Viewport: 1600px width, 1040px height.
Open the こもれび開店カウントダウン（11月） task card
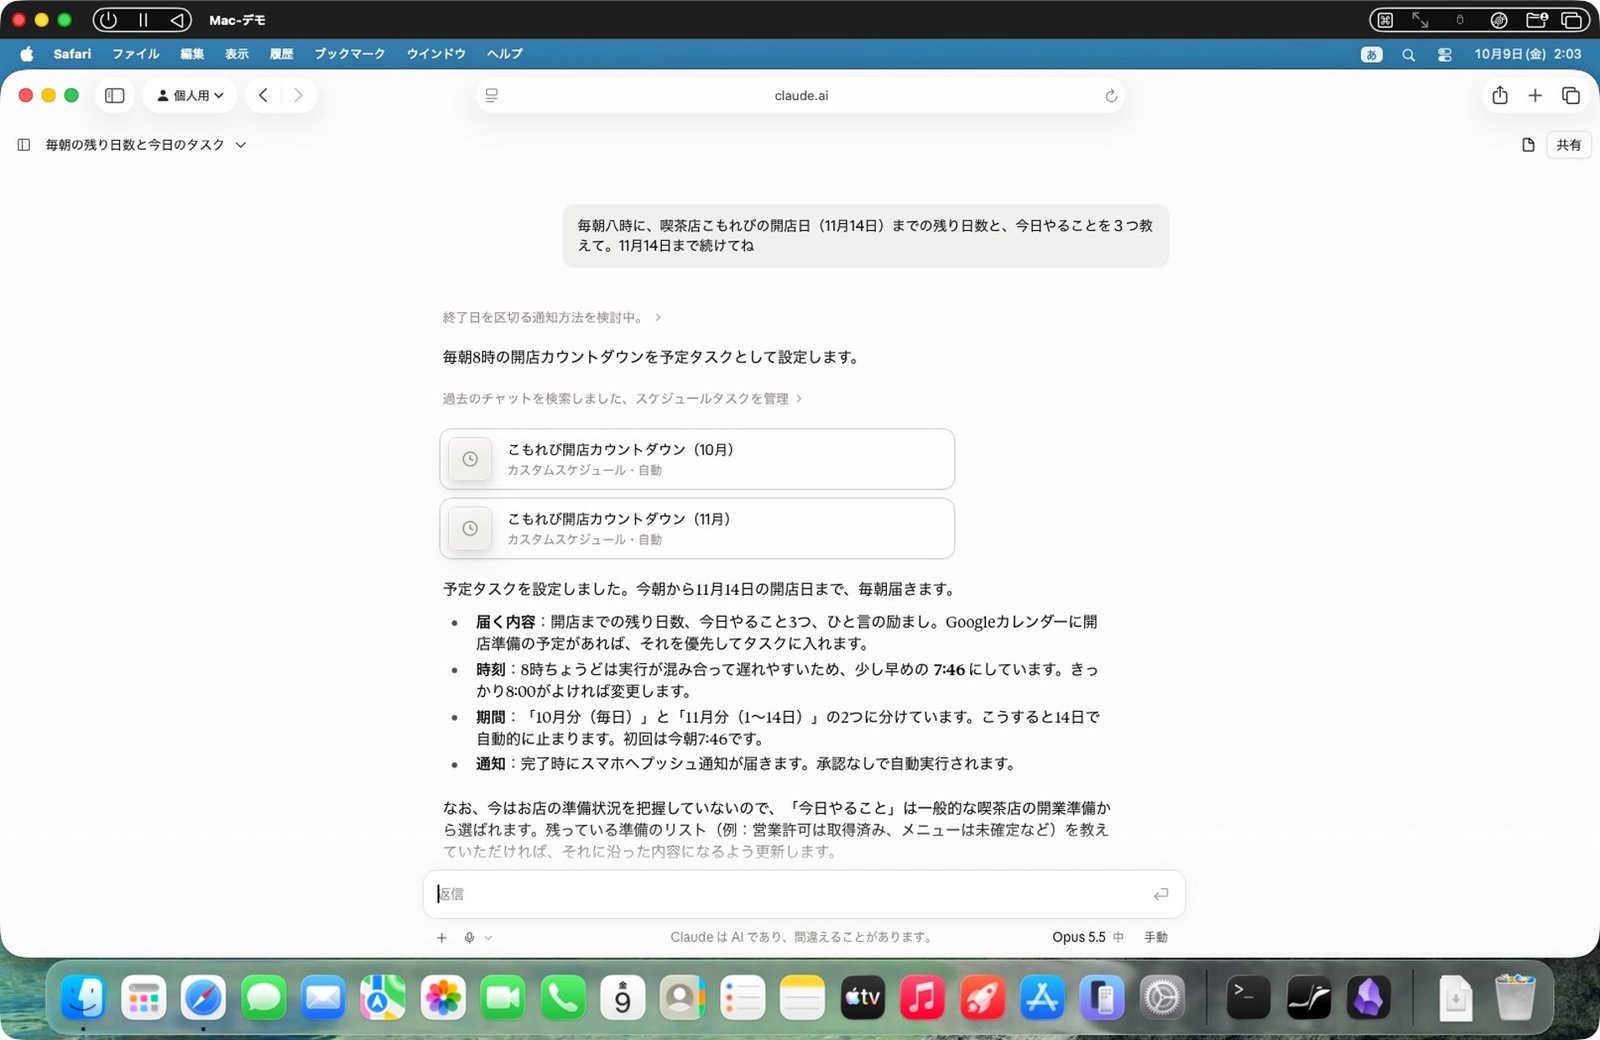[697, 528]
